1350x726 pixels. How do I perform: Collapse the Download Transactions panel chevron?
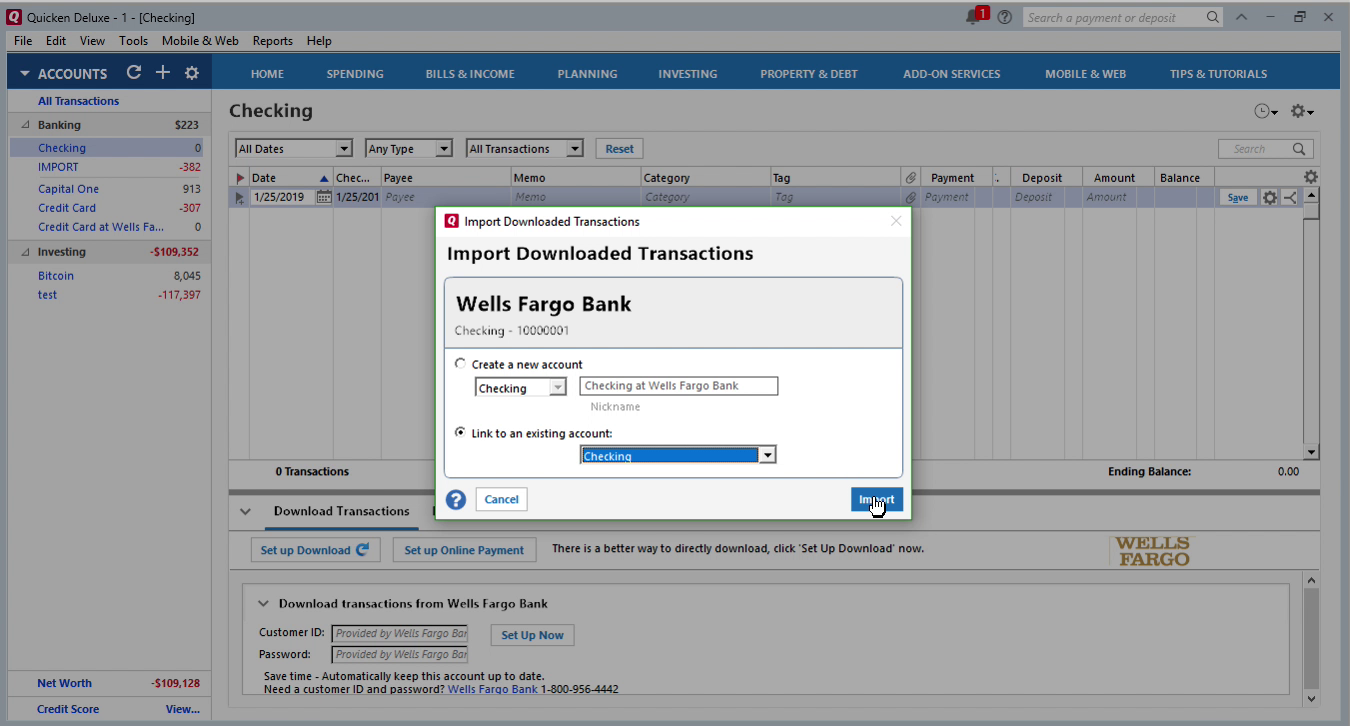click(x=245, y=511)
